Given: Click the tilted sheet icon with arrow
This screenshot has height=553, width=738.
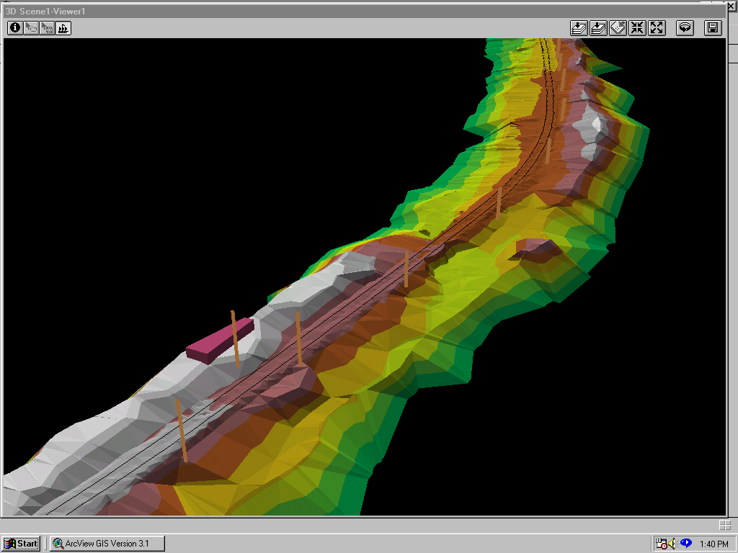Looking at the screenshot, I should tap(618, 28).
